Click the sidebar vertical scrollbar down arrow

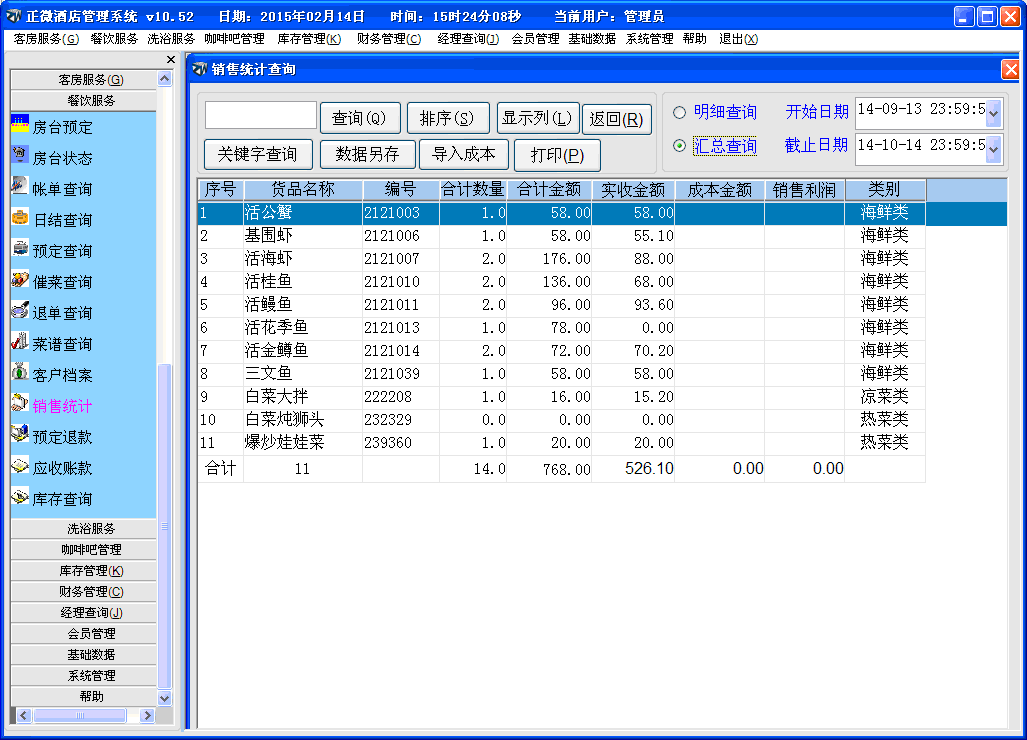164,698
